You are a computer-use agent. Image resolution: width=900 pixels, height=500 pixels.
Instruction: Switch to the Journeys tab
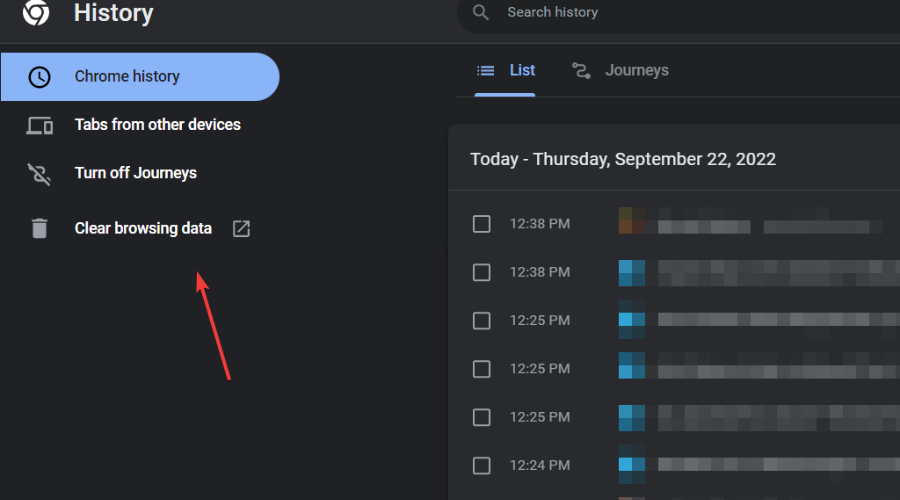point(636,71)
